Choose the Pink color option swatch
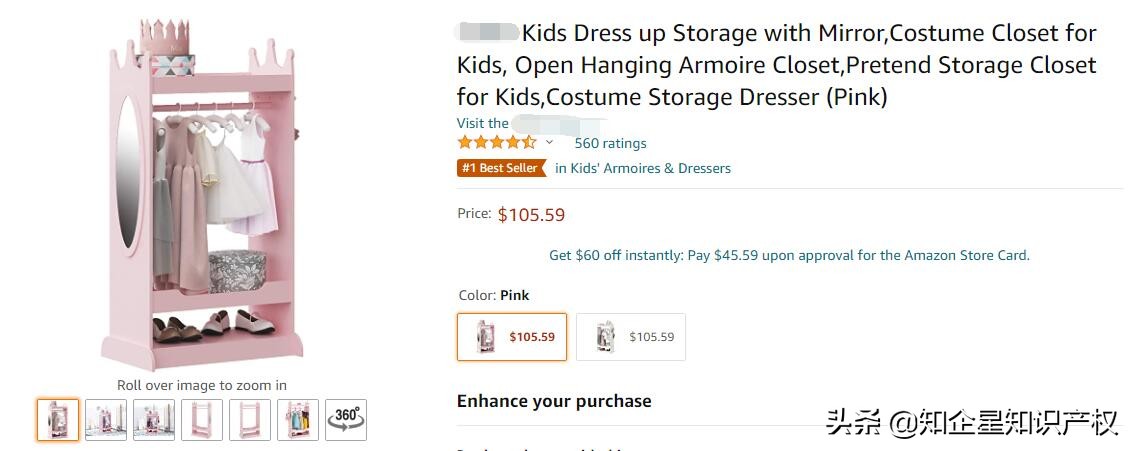This screenshot has width=1133, height=451. point(512,337)
